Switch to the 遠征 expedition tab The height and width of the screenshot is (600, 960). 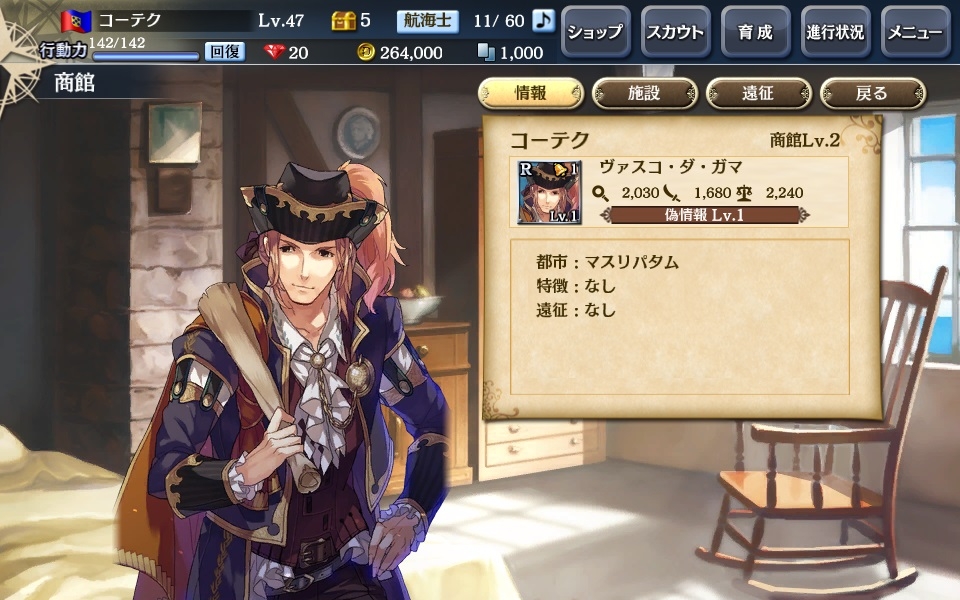pos(758,93)
